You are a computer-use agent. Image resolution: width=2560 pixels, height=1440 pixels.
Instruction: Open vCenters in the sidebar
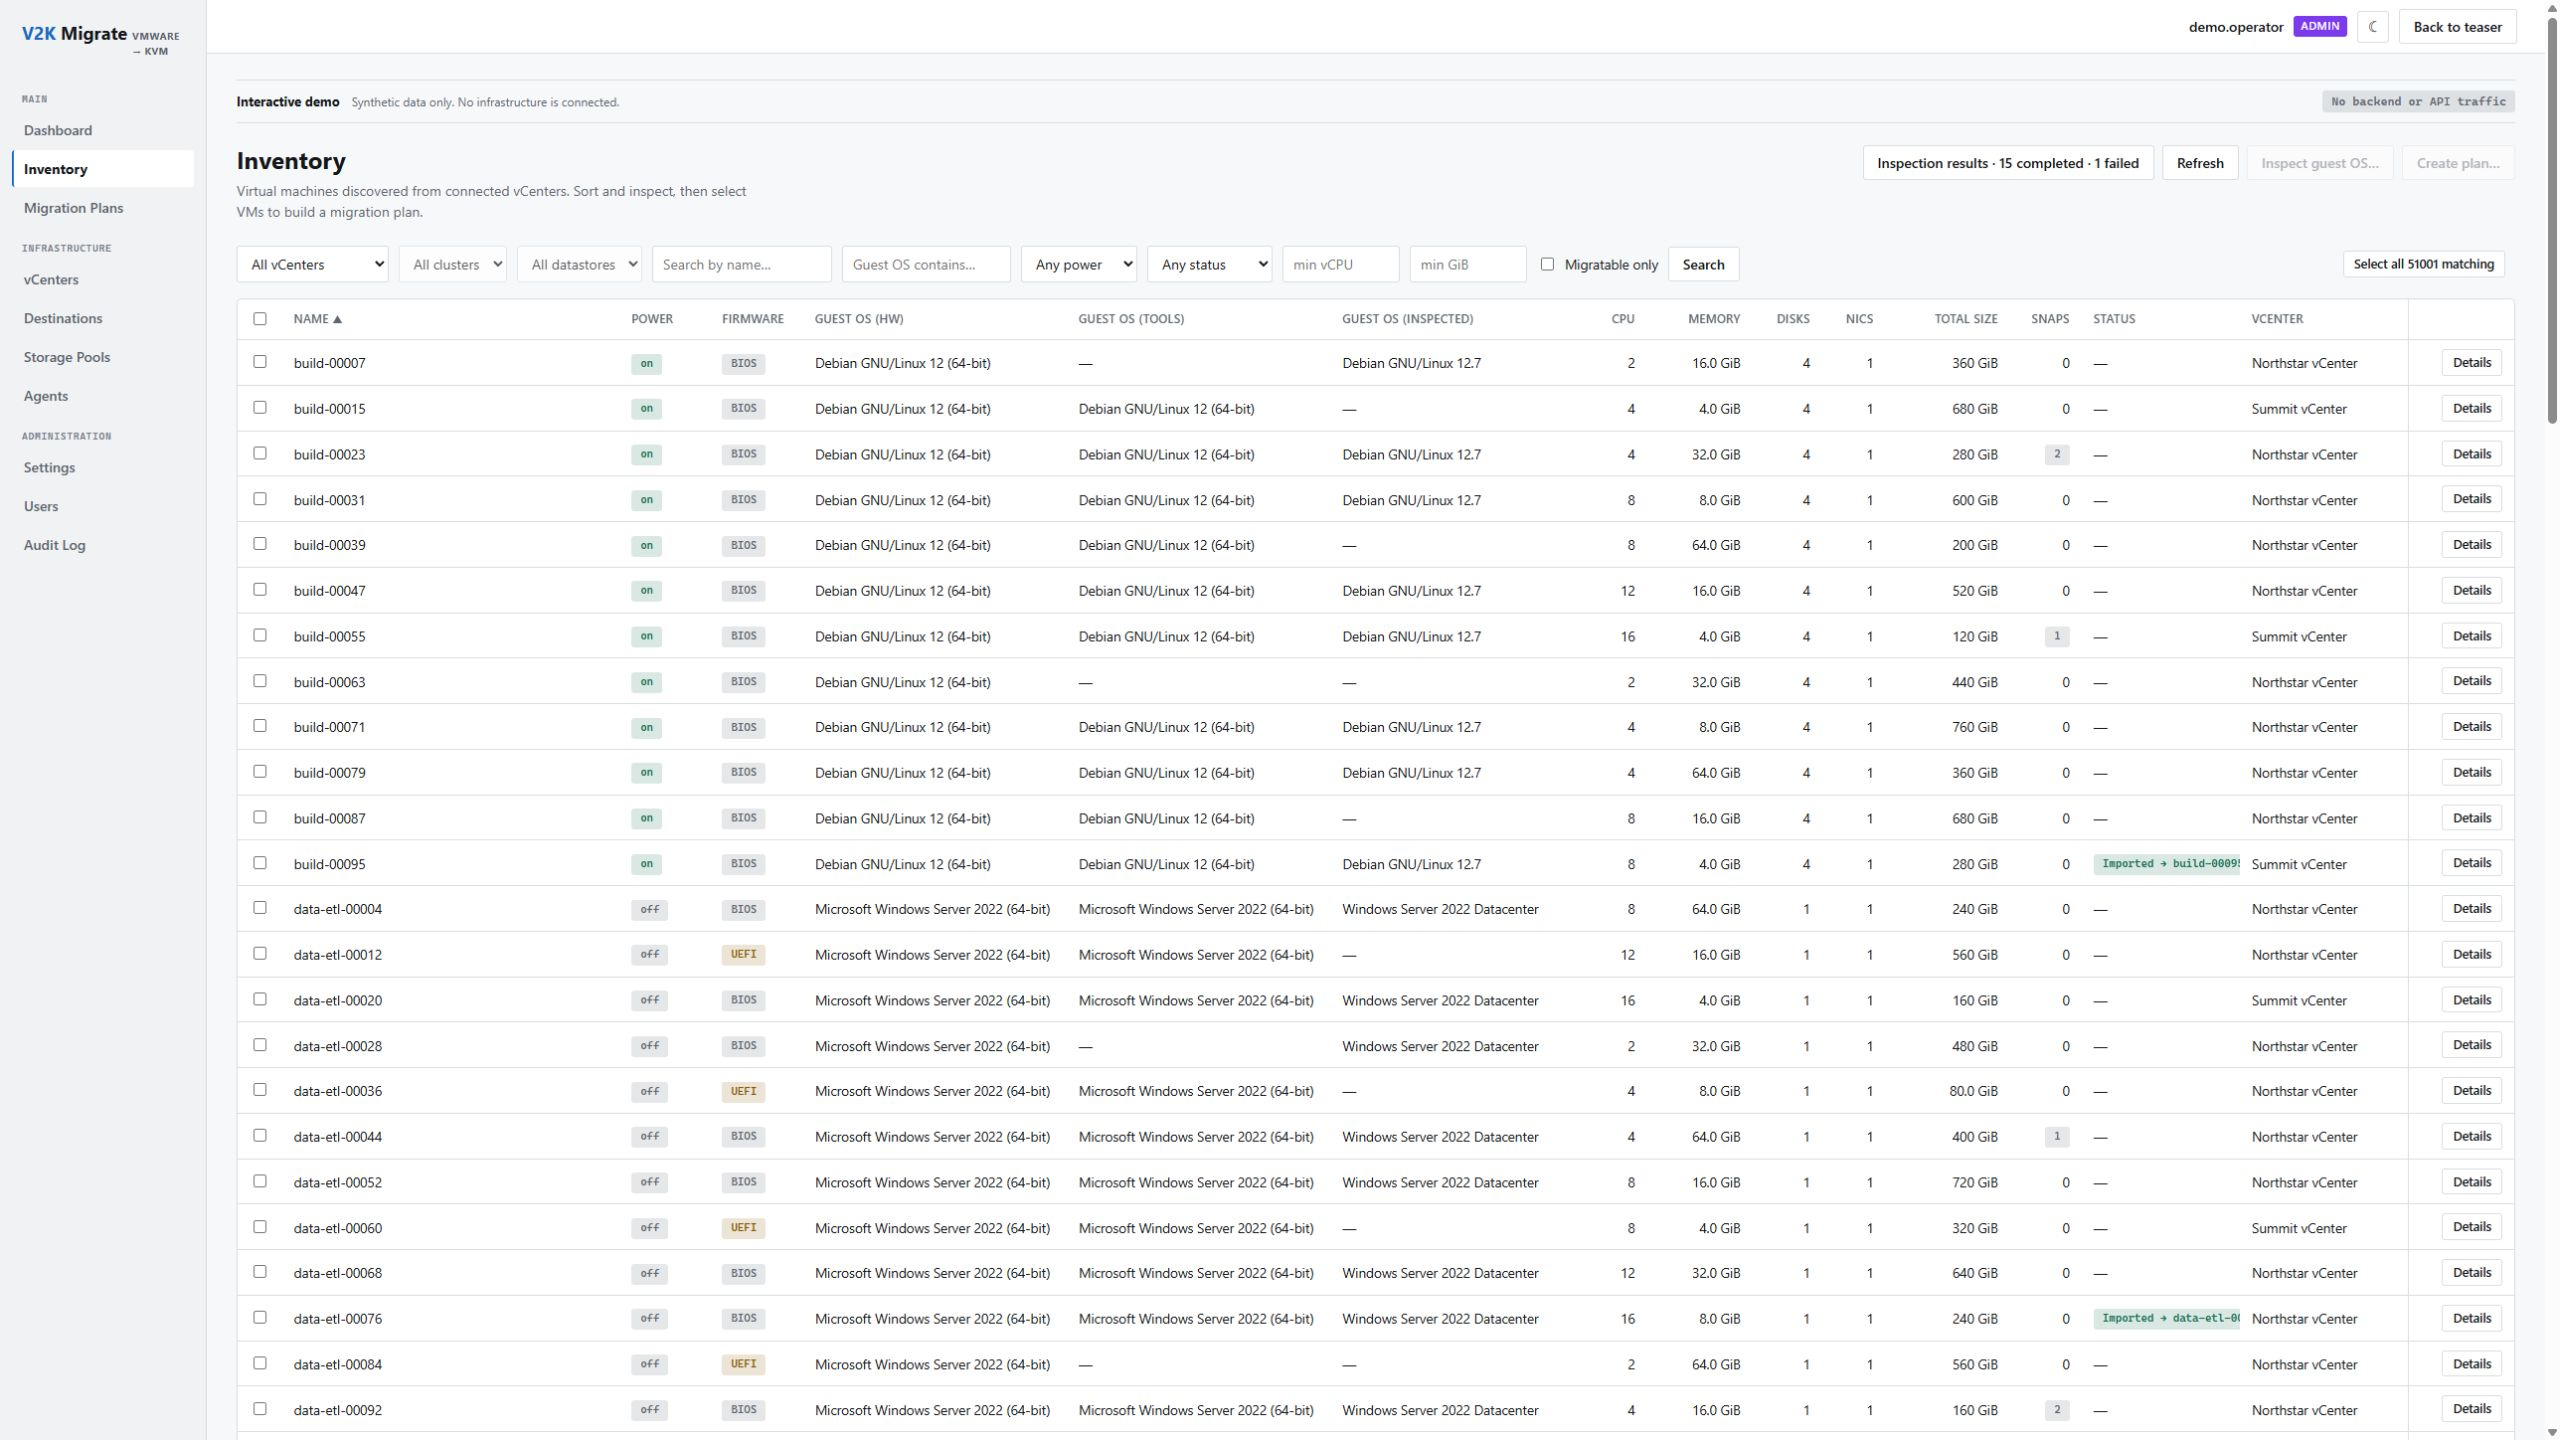click(103, 280)
